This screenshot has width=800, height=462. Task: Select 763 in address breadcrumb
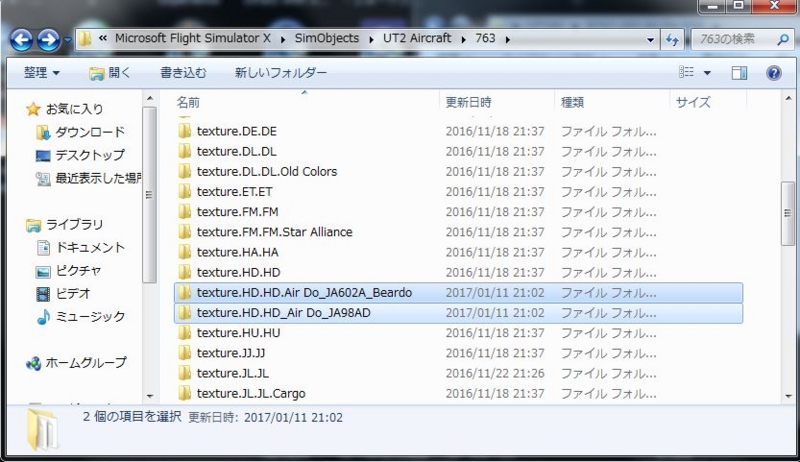tap(485, 38)
